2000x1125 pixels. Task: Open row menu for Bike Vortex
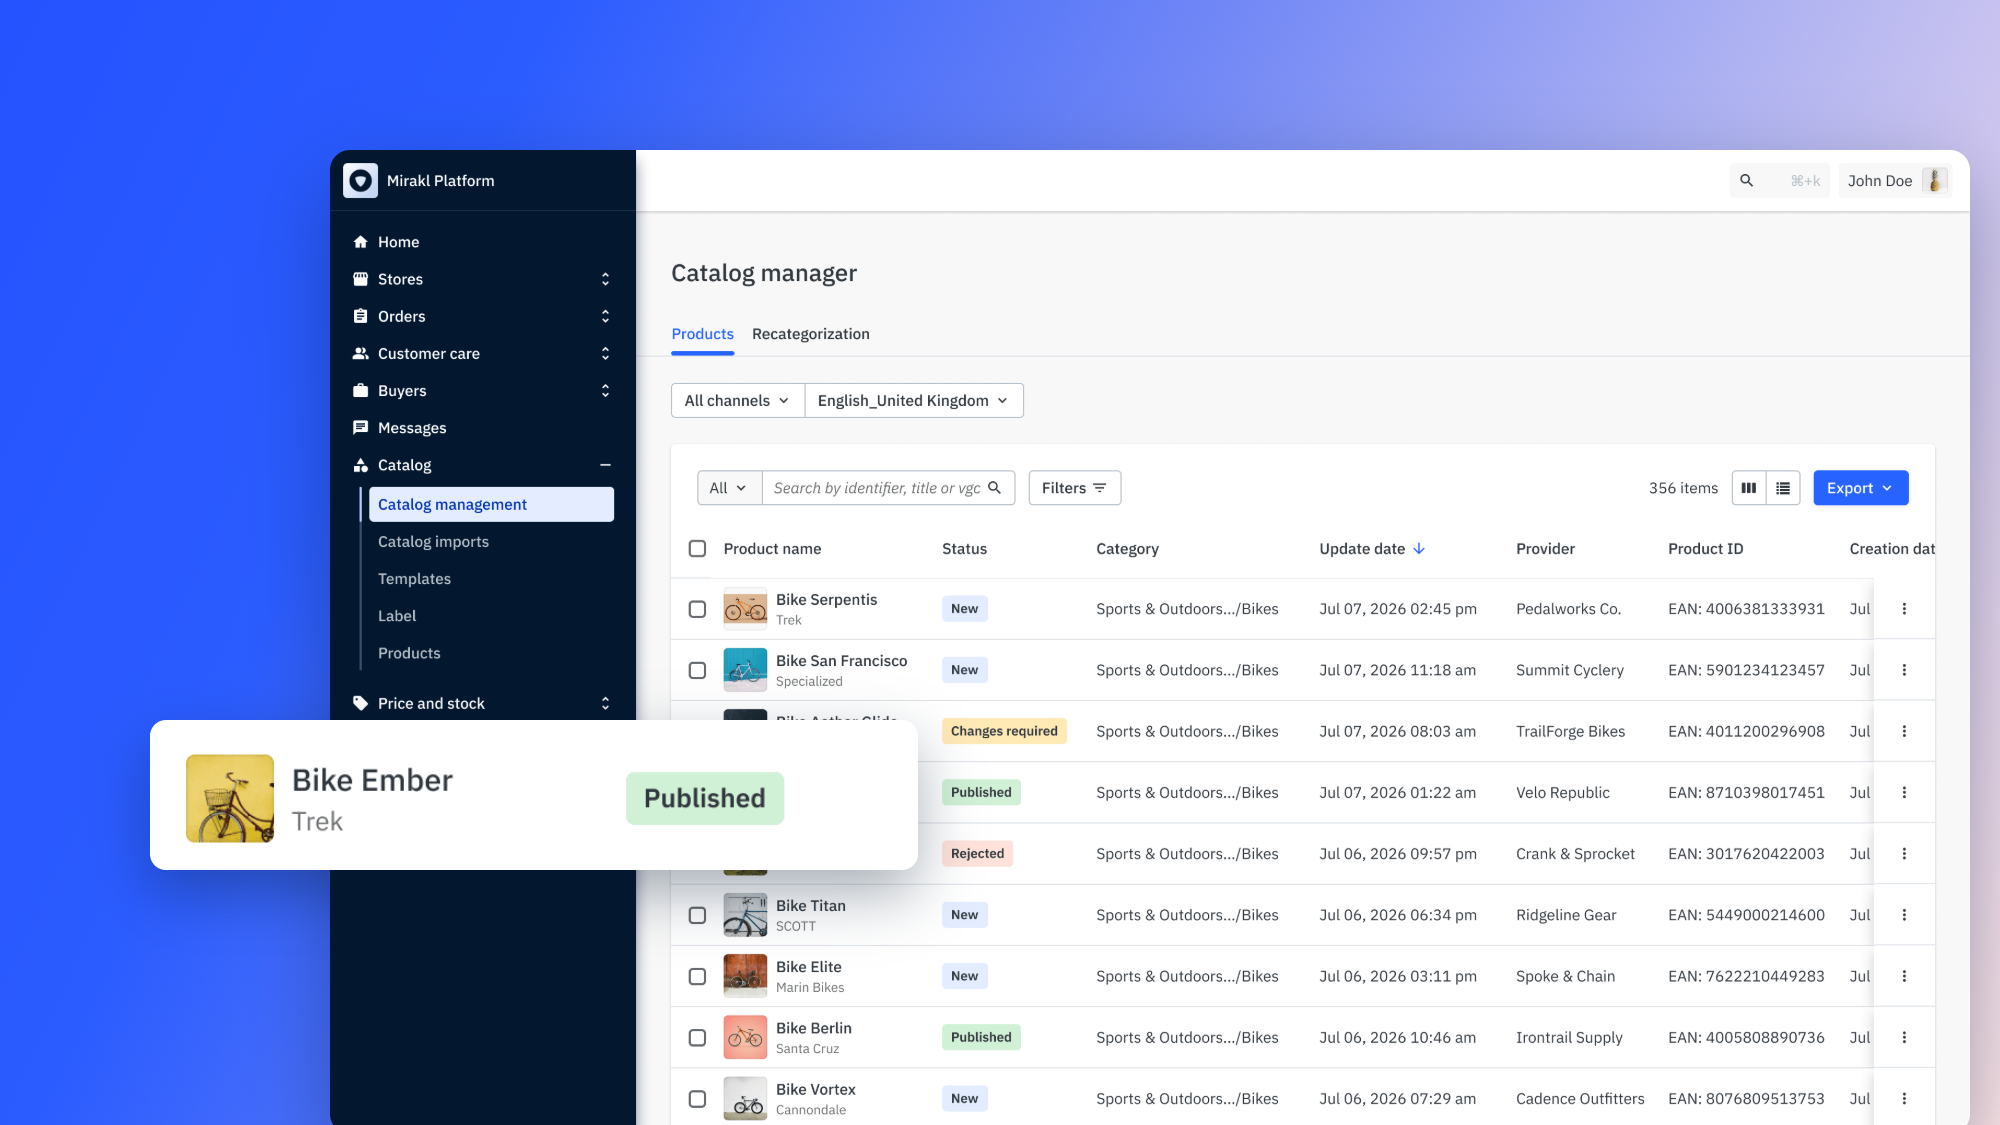[x=1904, y=1098]
